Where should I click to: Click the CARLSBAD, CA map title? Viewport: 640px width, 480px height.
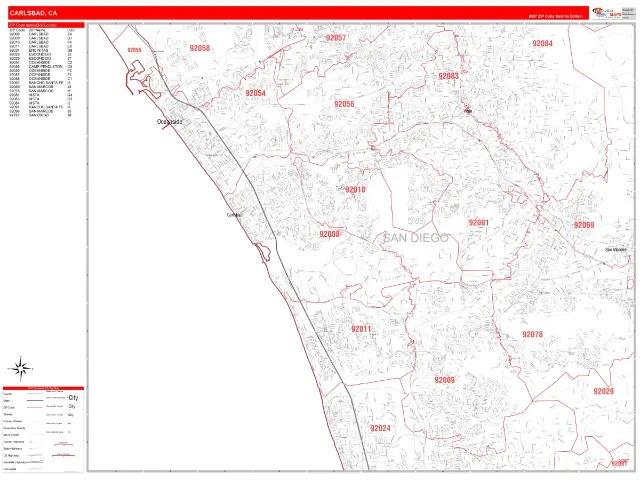coord(33,13)
